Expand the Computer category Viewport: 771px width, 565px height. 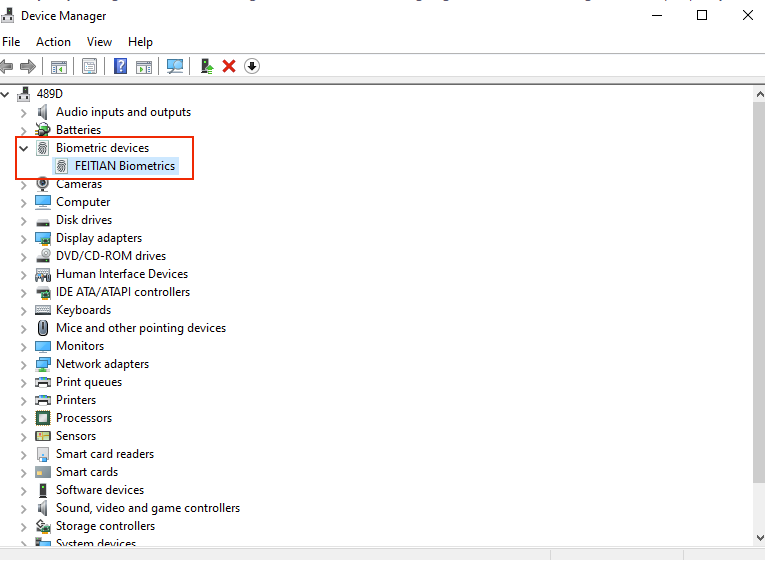point(24,203)
